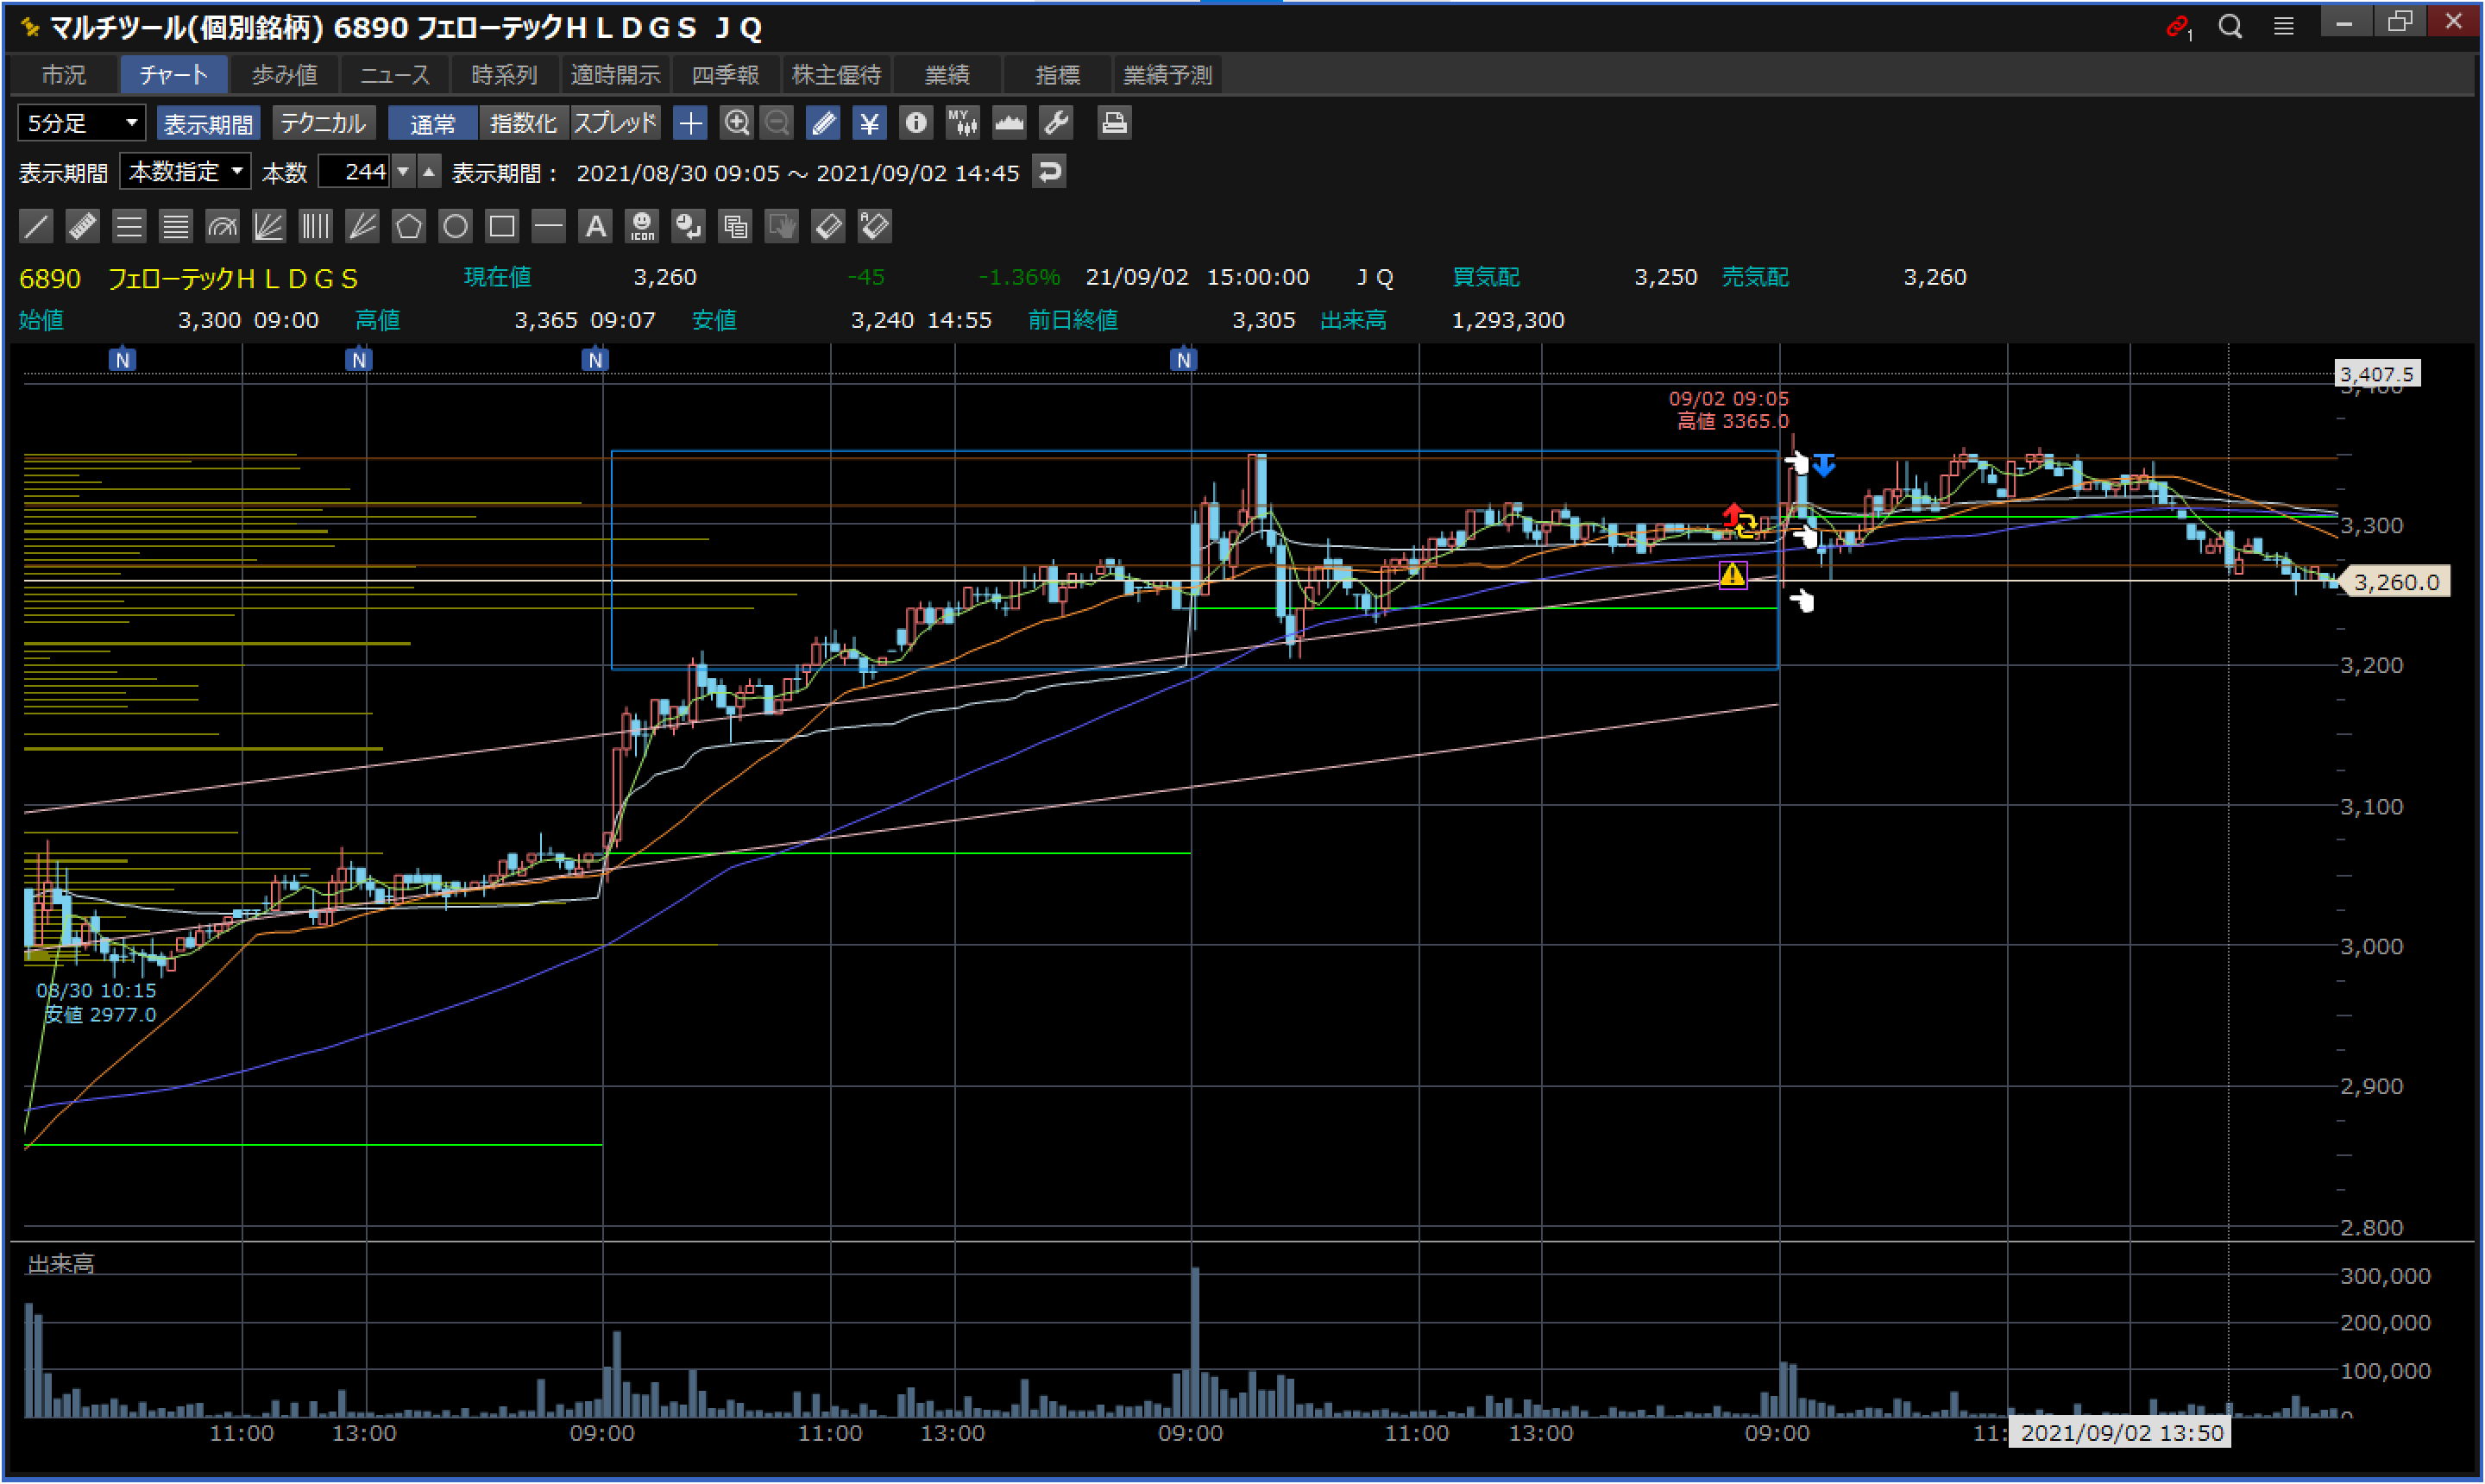Choose the text annotation A tool

tap(595, 226)
